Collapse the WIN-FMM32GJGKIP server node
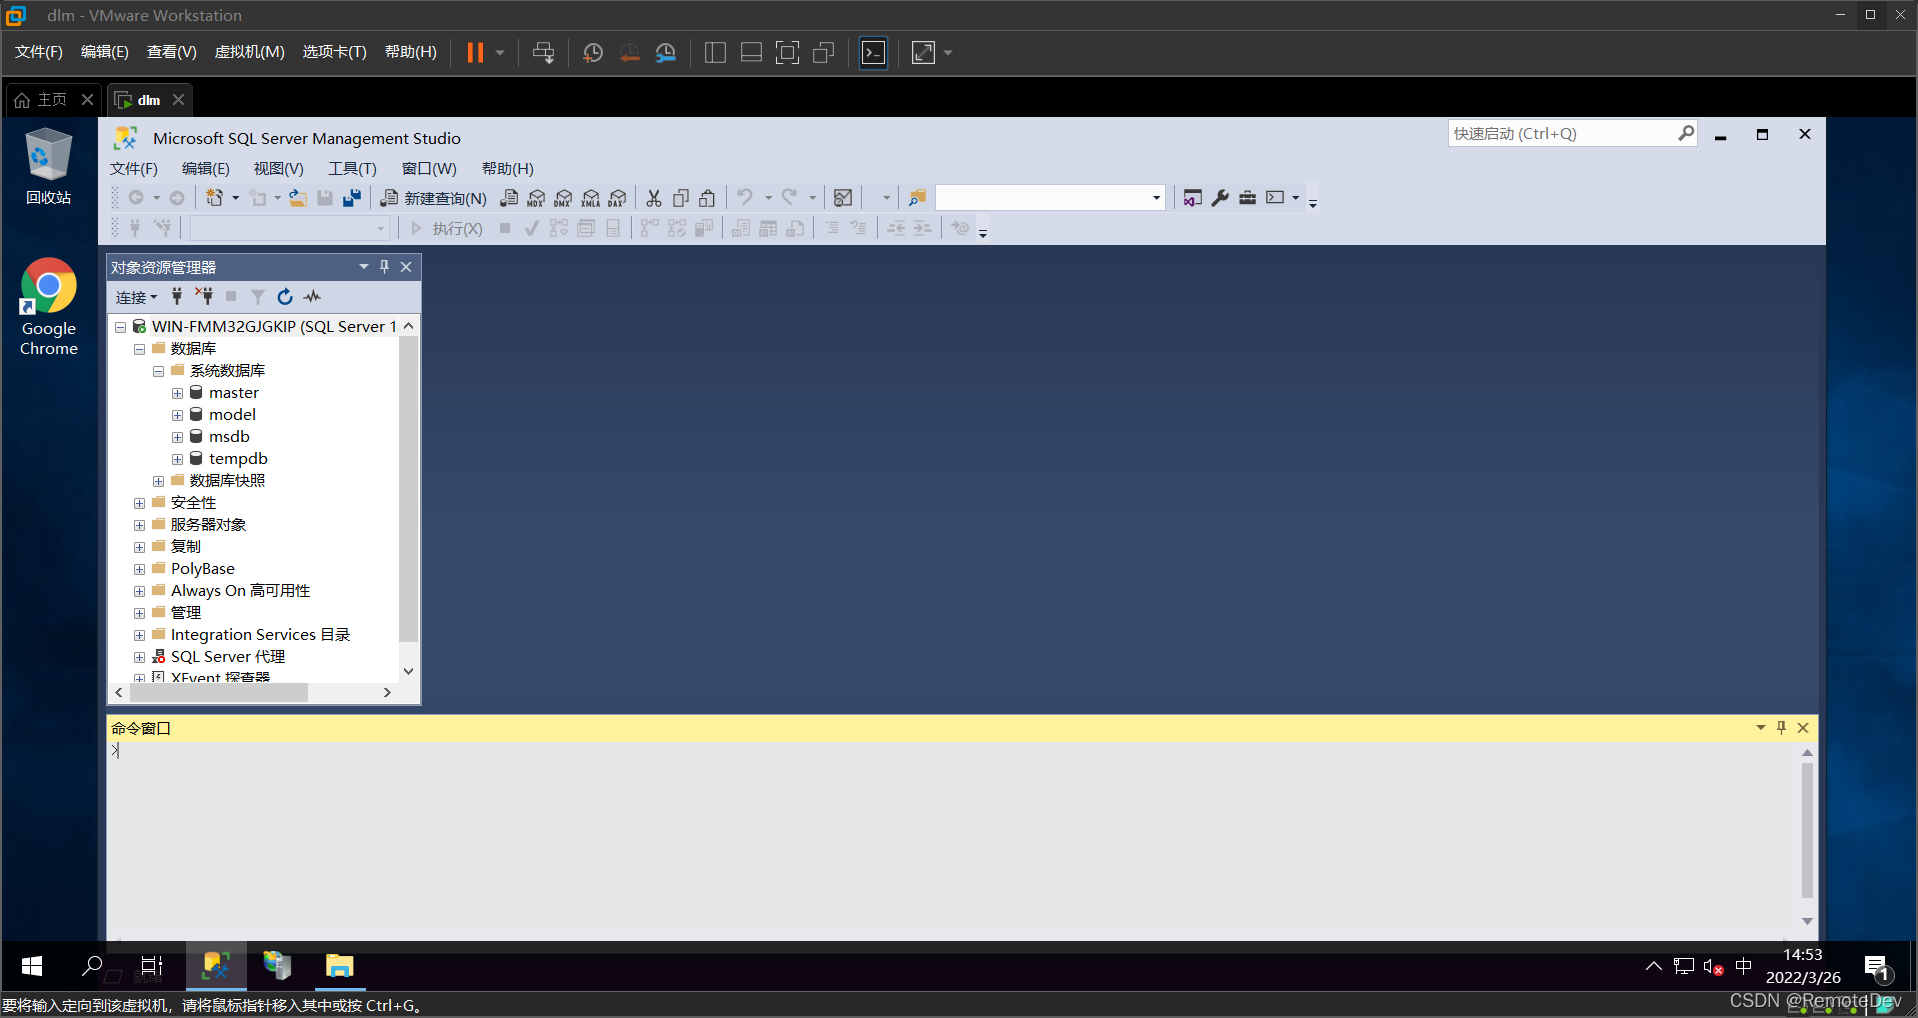The width and height of the screenshot is (1918, 1018). coord(120,327)
